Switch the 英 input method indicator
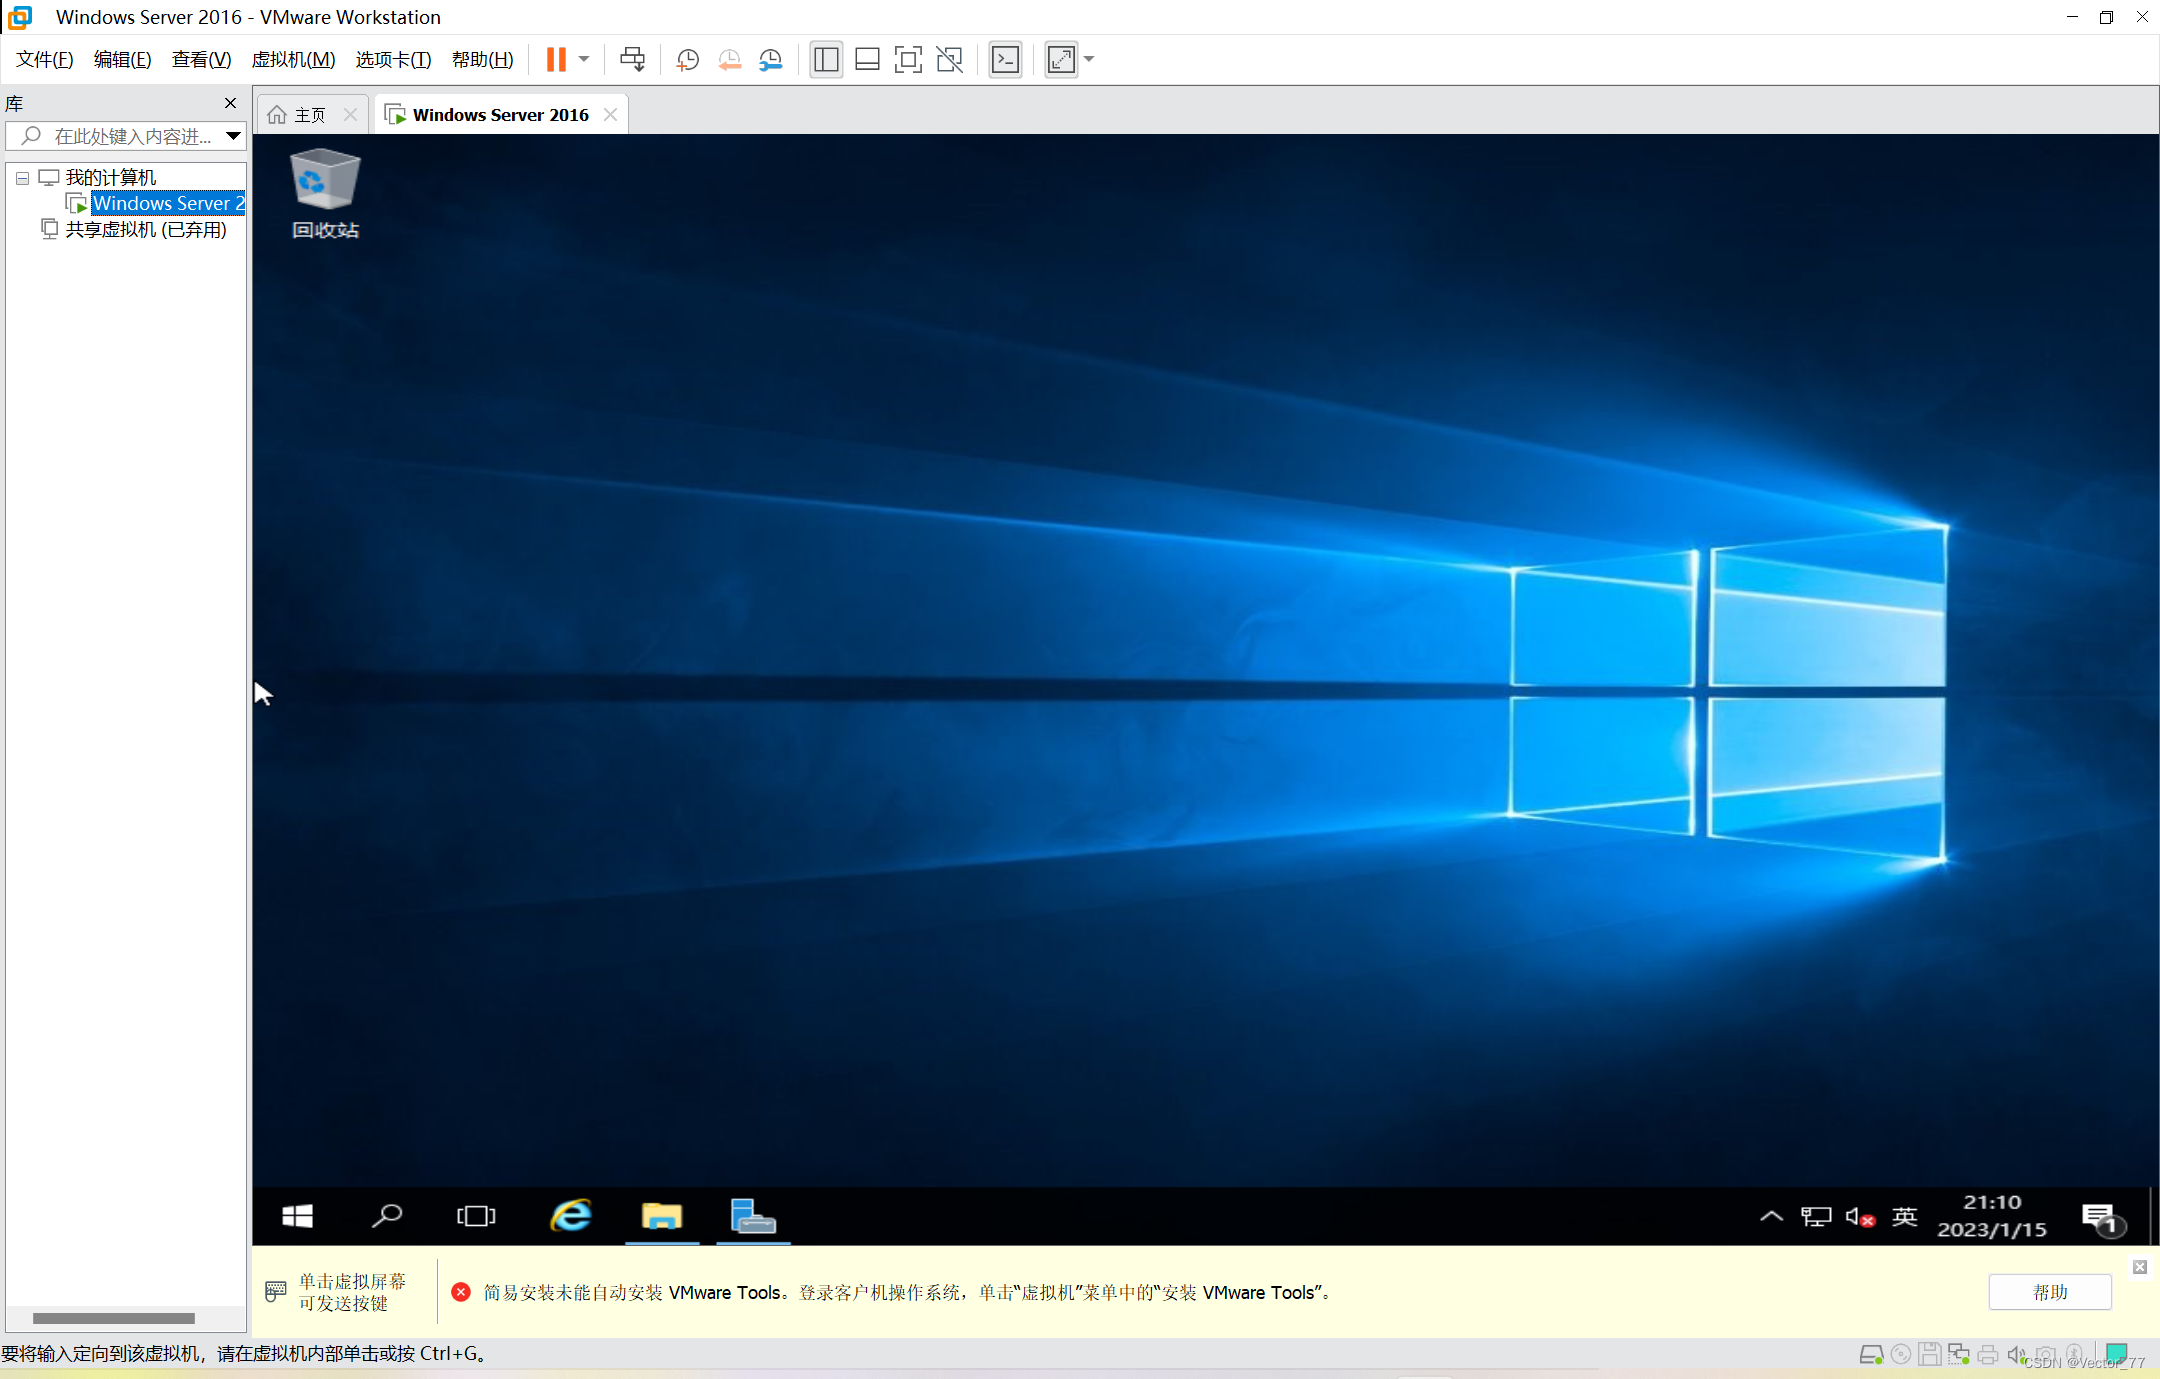Screen dimensions: 2160x1379 coord(1905,1216)
